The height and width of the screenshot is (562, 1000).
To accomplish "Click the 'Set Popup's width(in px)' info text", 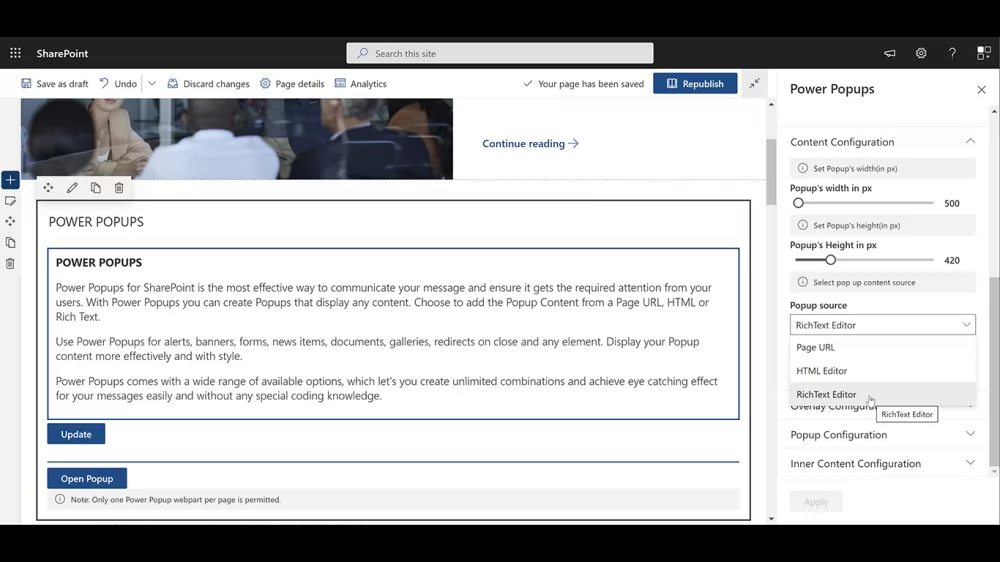I will pos(855,168).
